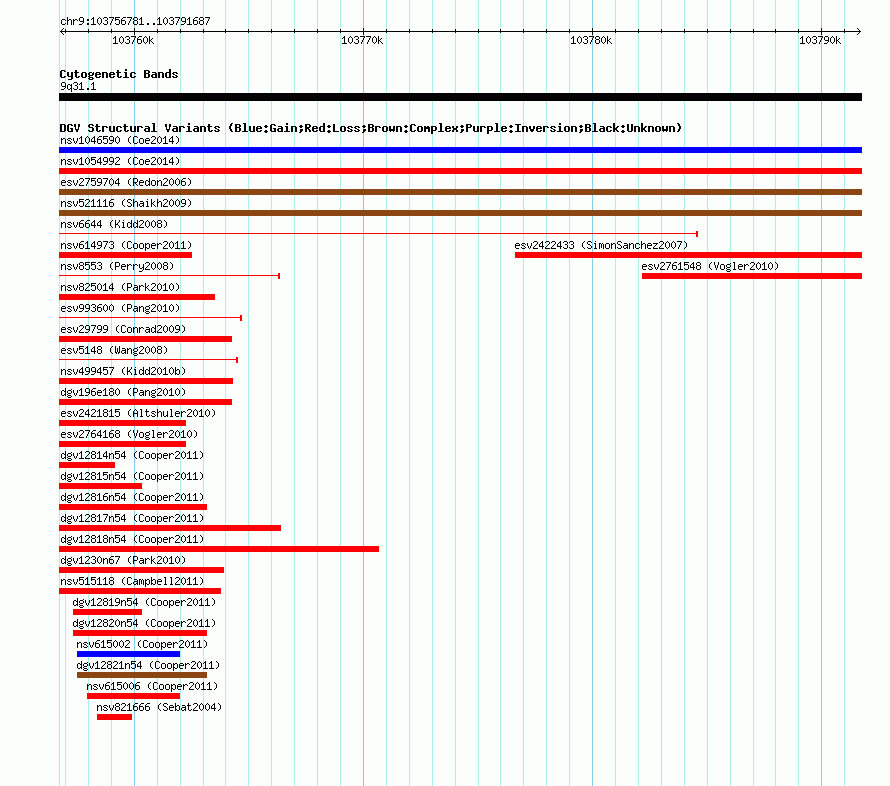
Task: Click the 103790k ruler marker
Action: coord(820,40)
